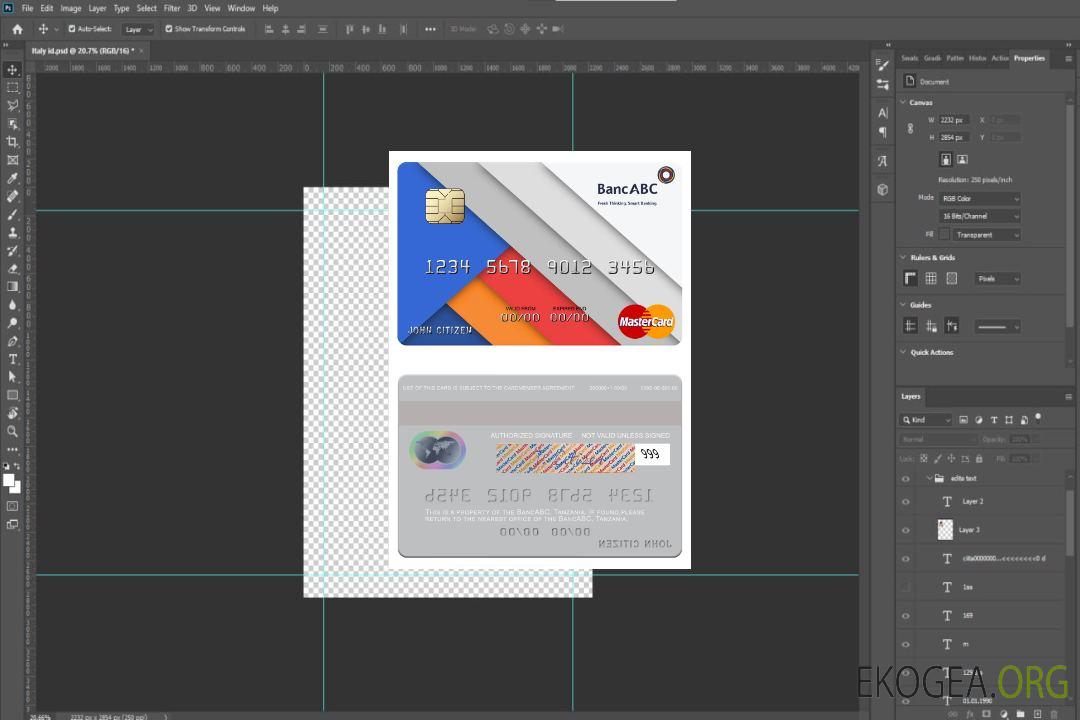The image size is (1080, 720).
Task: Toggle grid display in Rulers & Grids
Action: pyautogui.click(x=931, y=278)
